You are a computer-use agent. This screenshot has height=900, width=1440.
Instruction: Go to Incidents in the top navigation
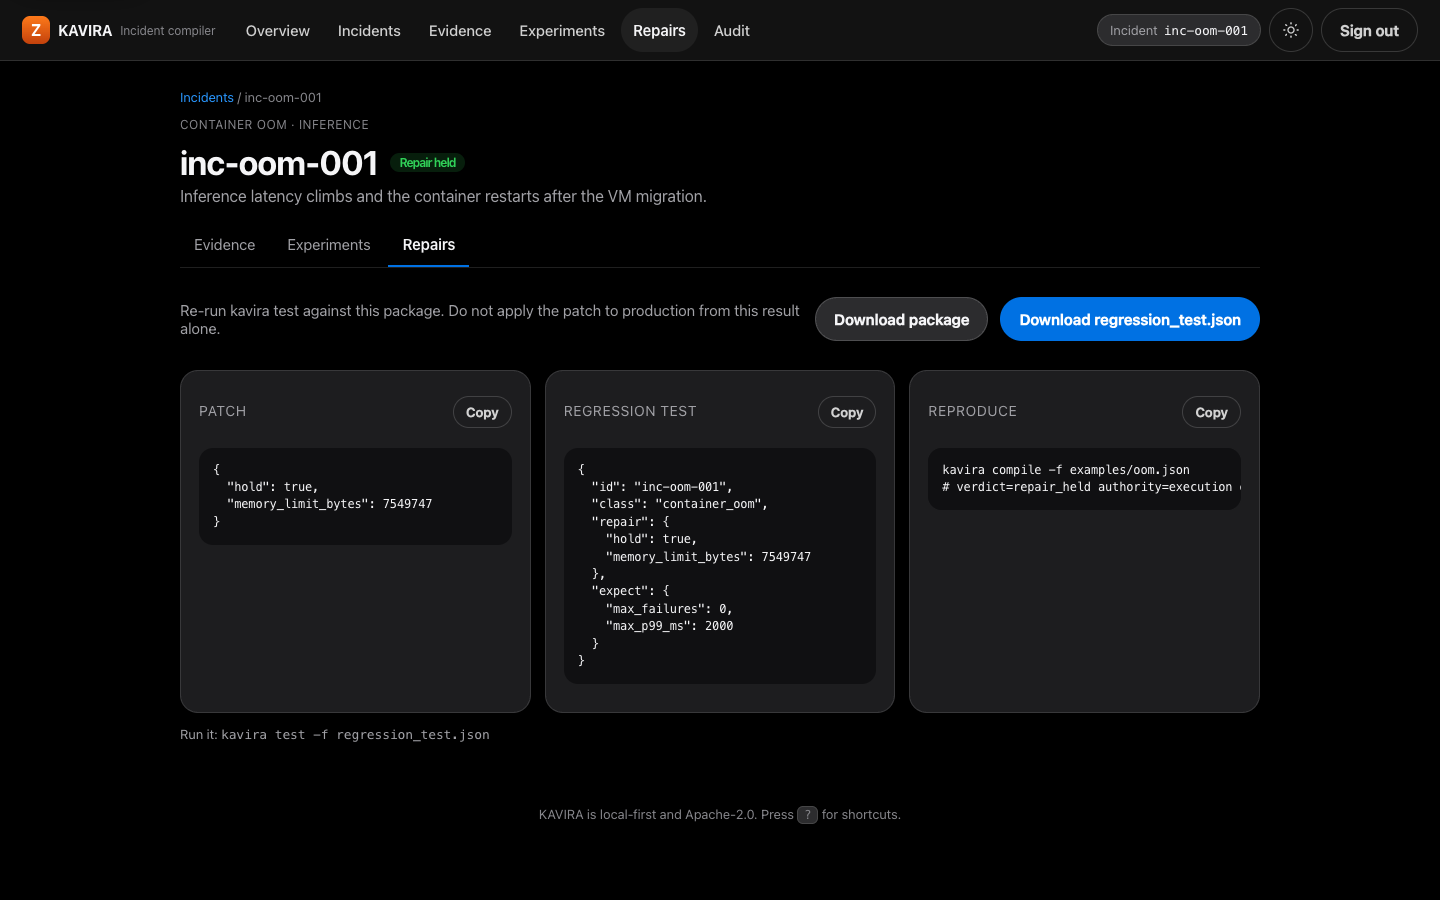coord(369,31)
